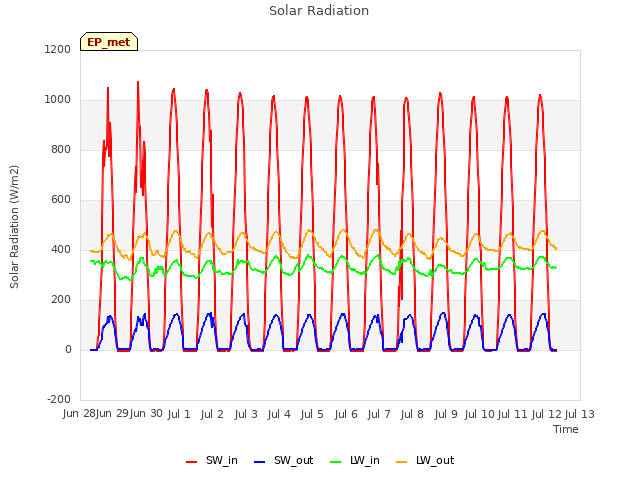The width and height of the screenshot is (640, 480).
Task: Click the red SW_in legend color marker
Action: coord(191,462)
